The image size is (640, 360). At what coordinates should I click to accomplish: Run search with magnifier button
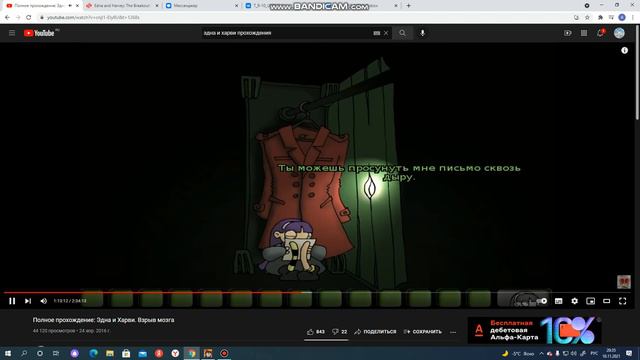402,33
